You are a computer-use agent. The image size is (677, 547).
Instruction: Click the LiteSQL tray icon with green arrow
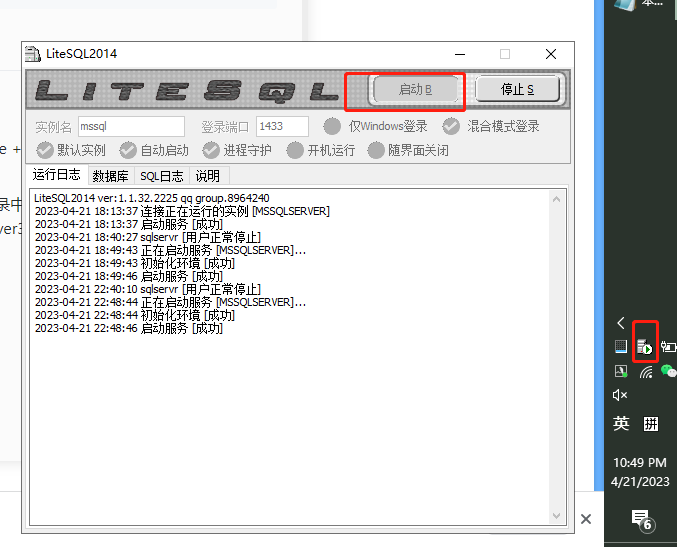click(645, 347)
